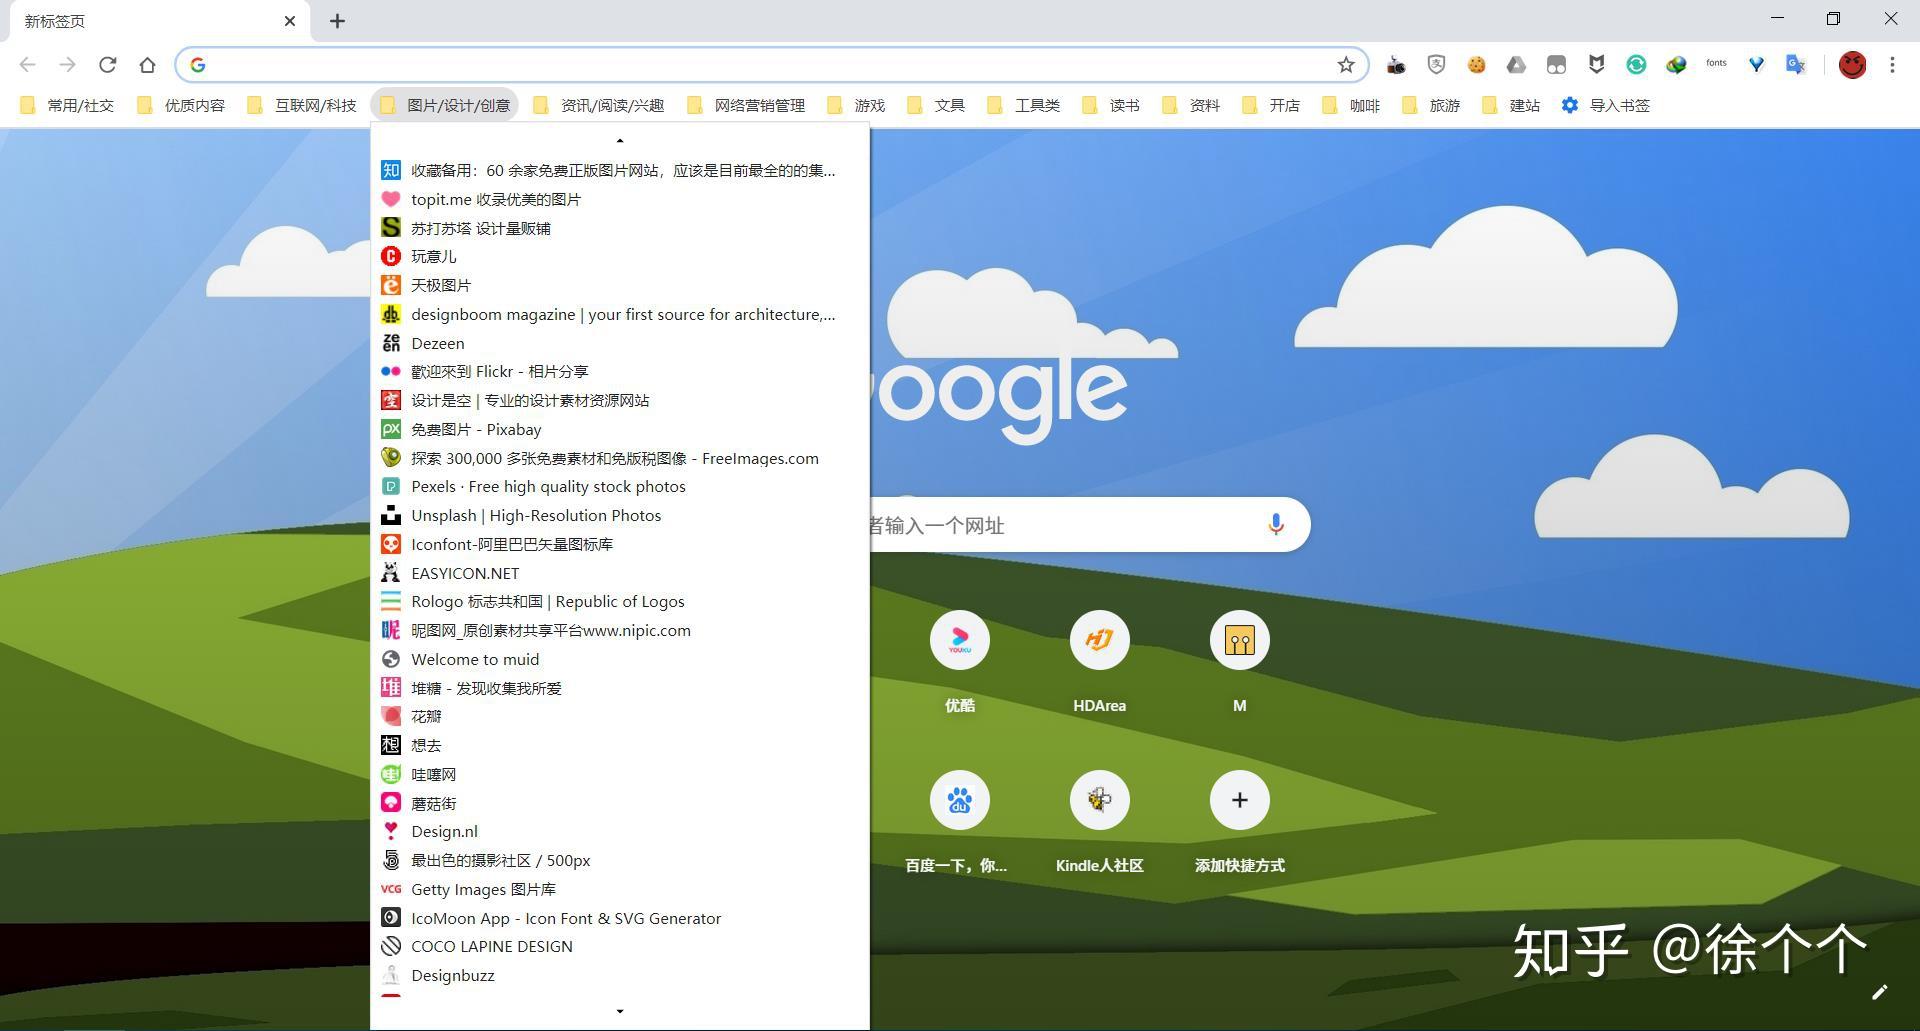This screenshot has height=1031, width=1920.
Task: Close the 新标签页 tab
Action: (x=290, y=21)
